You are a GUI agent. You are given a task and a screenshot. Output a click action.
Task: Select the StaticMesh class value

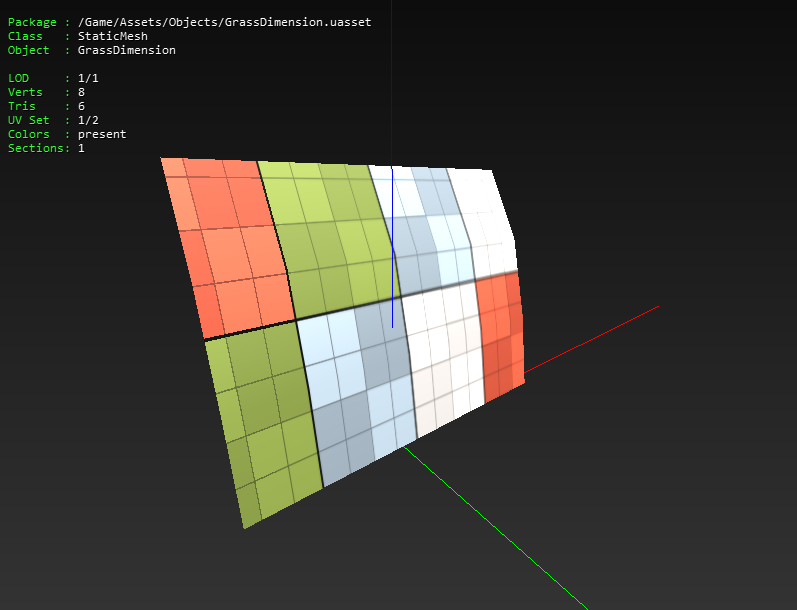[x=112, y=36]
